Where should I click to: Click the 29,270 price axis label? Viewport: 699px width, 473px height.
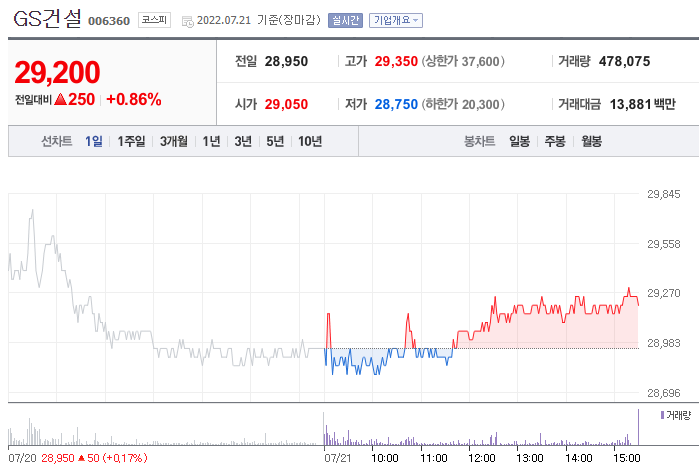coord(664,293)
